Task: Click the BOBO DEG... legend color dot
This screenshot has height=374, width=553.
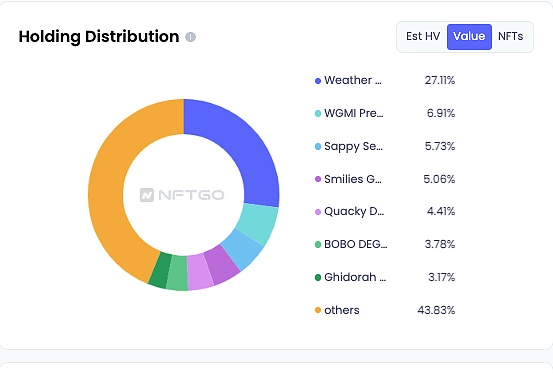Action: 318,245
